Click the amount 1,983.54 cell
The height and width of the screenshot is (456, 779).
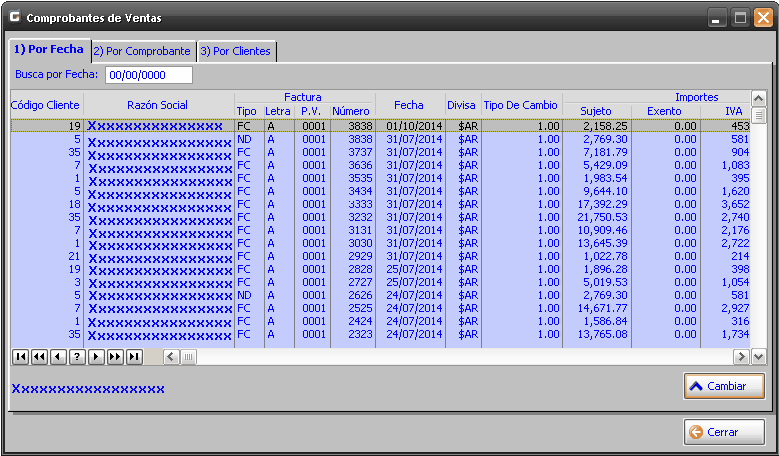(597, 178)
